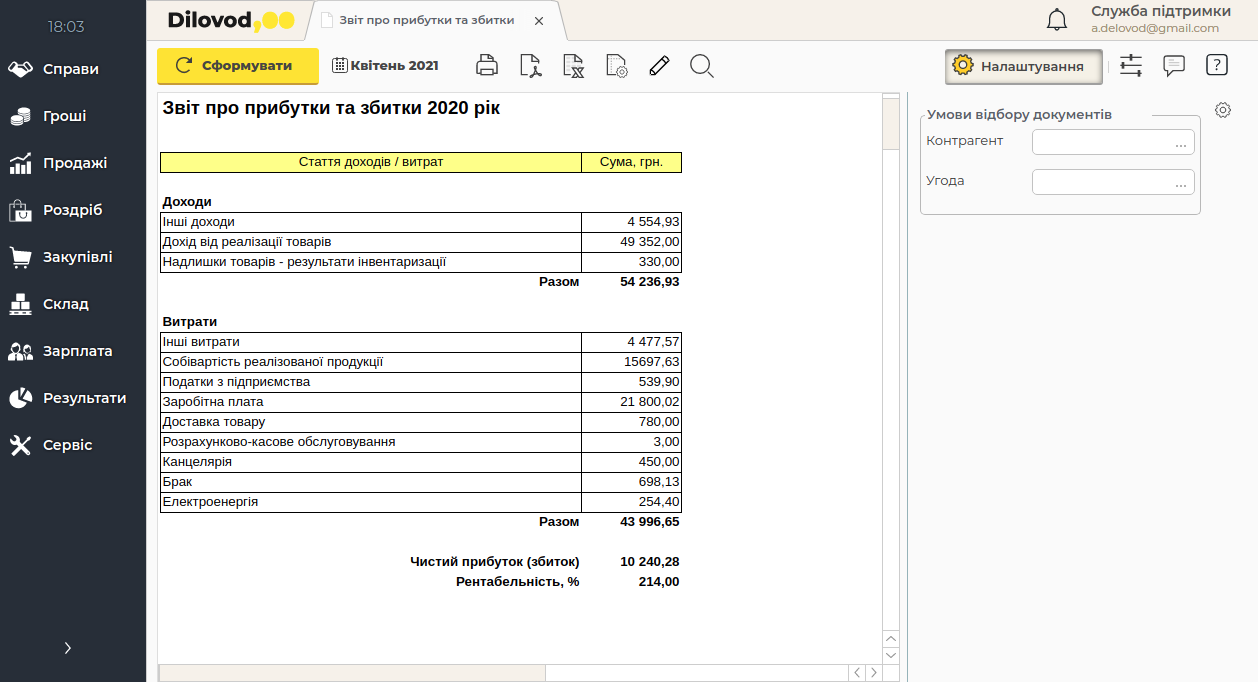The width and height of the screenshot is (1258, 682).
Task: Click the Інші доходи row label
Action: 199,222
